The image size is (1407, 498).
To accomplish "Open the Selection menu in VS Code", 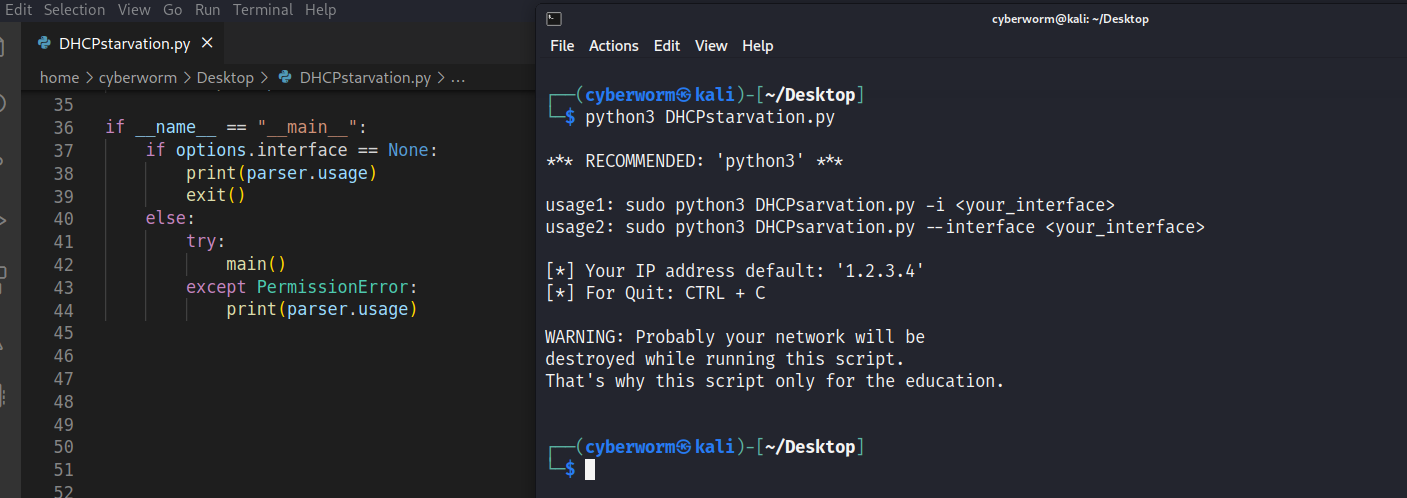I will click(74, 10).
